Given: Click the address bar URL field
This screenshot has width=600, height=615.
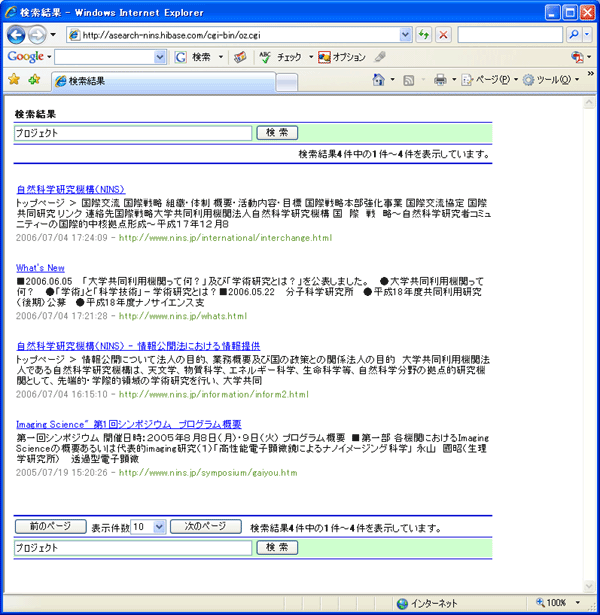Looking at the screenshot, I should pos(234,35).
